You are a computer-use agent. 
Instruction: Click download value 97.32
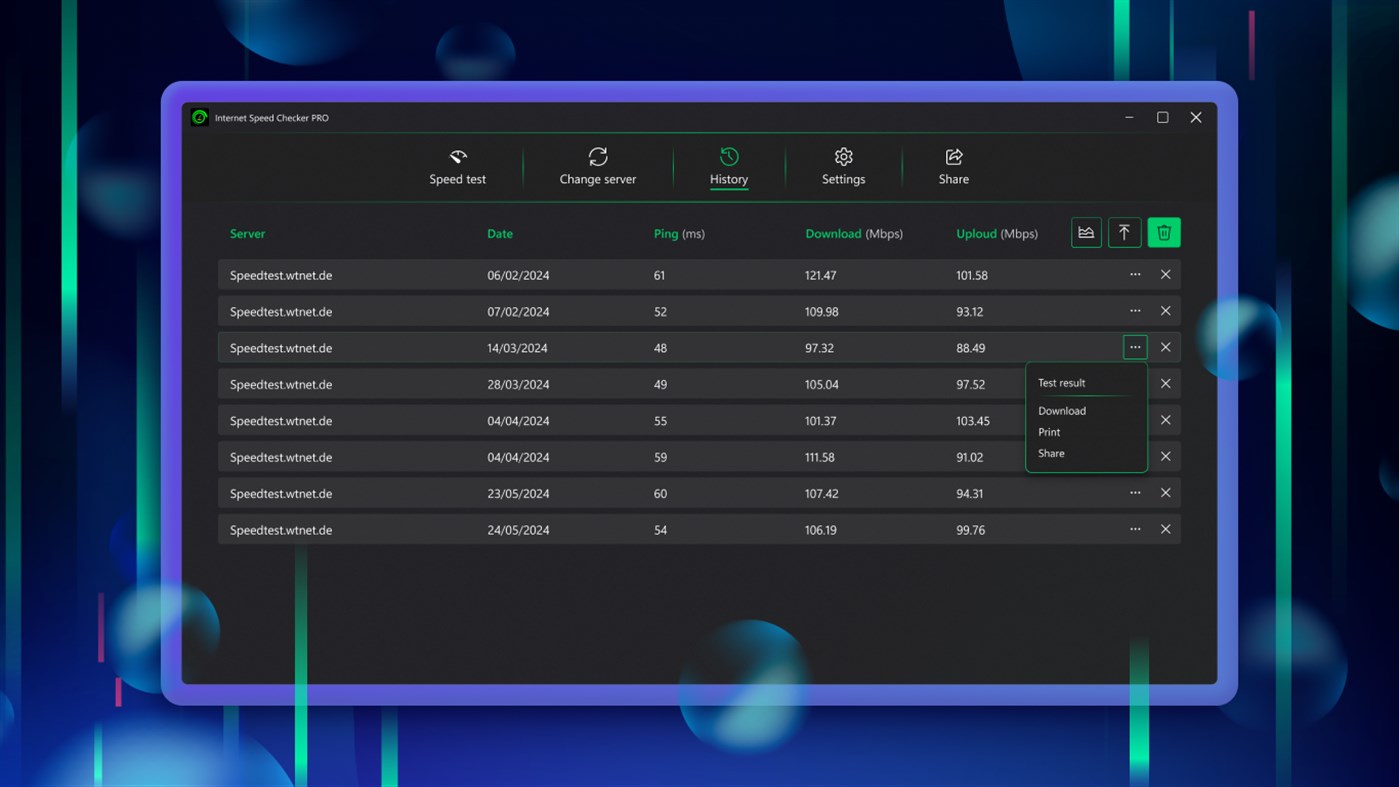[x=819, y=348]
